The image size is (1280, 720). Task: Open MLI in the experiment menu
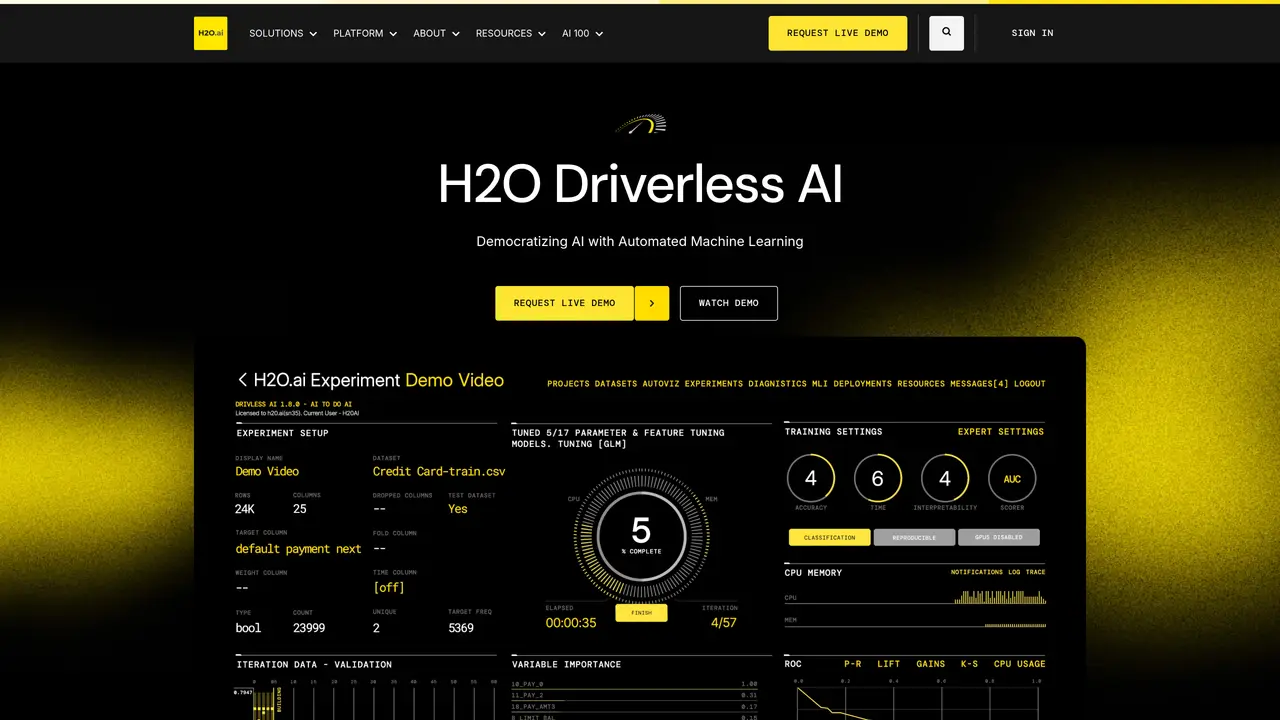pyautogui.click(x=820, y=384)
